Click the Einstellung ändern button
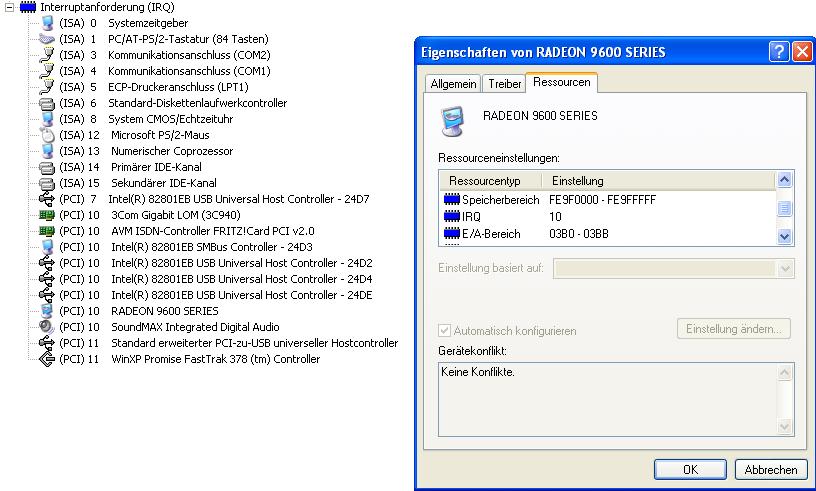Screen dimensions: 816x491 coord(734,329)
